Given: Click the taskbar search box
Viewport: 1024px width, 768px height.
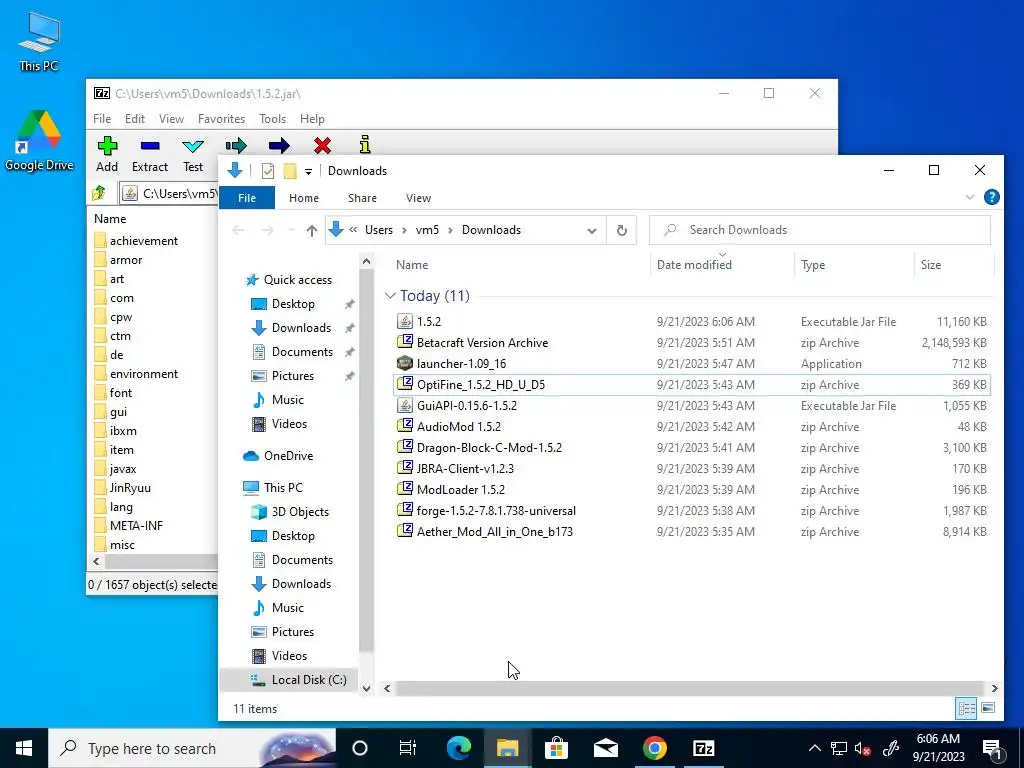Looking at the screenshot, I should click(x=193, y=748).
